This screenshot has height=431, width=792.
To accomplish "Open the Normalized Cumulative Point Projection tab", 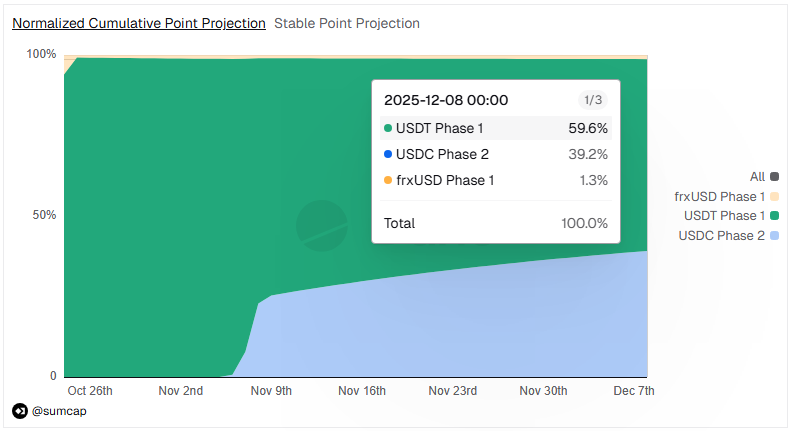I will pos(139,23).
